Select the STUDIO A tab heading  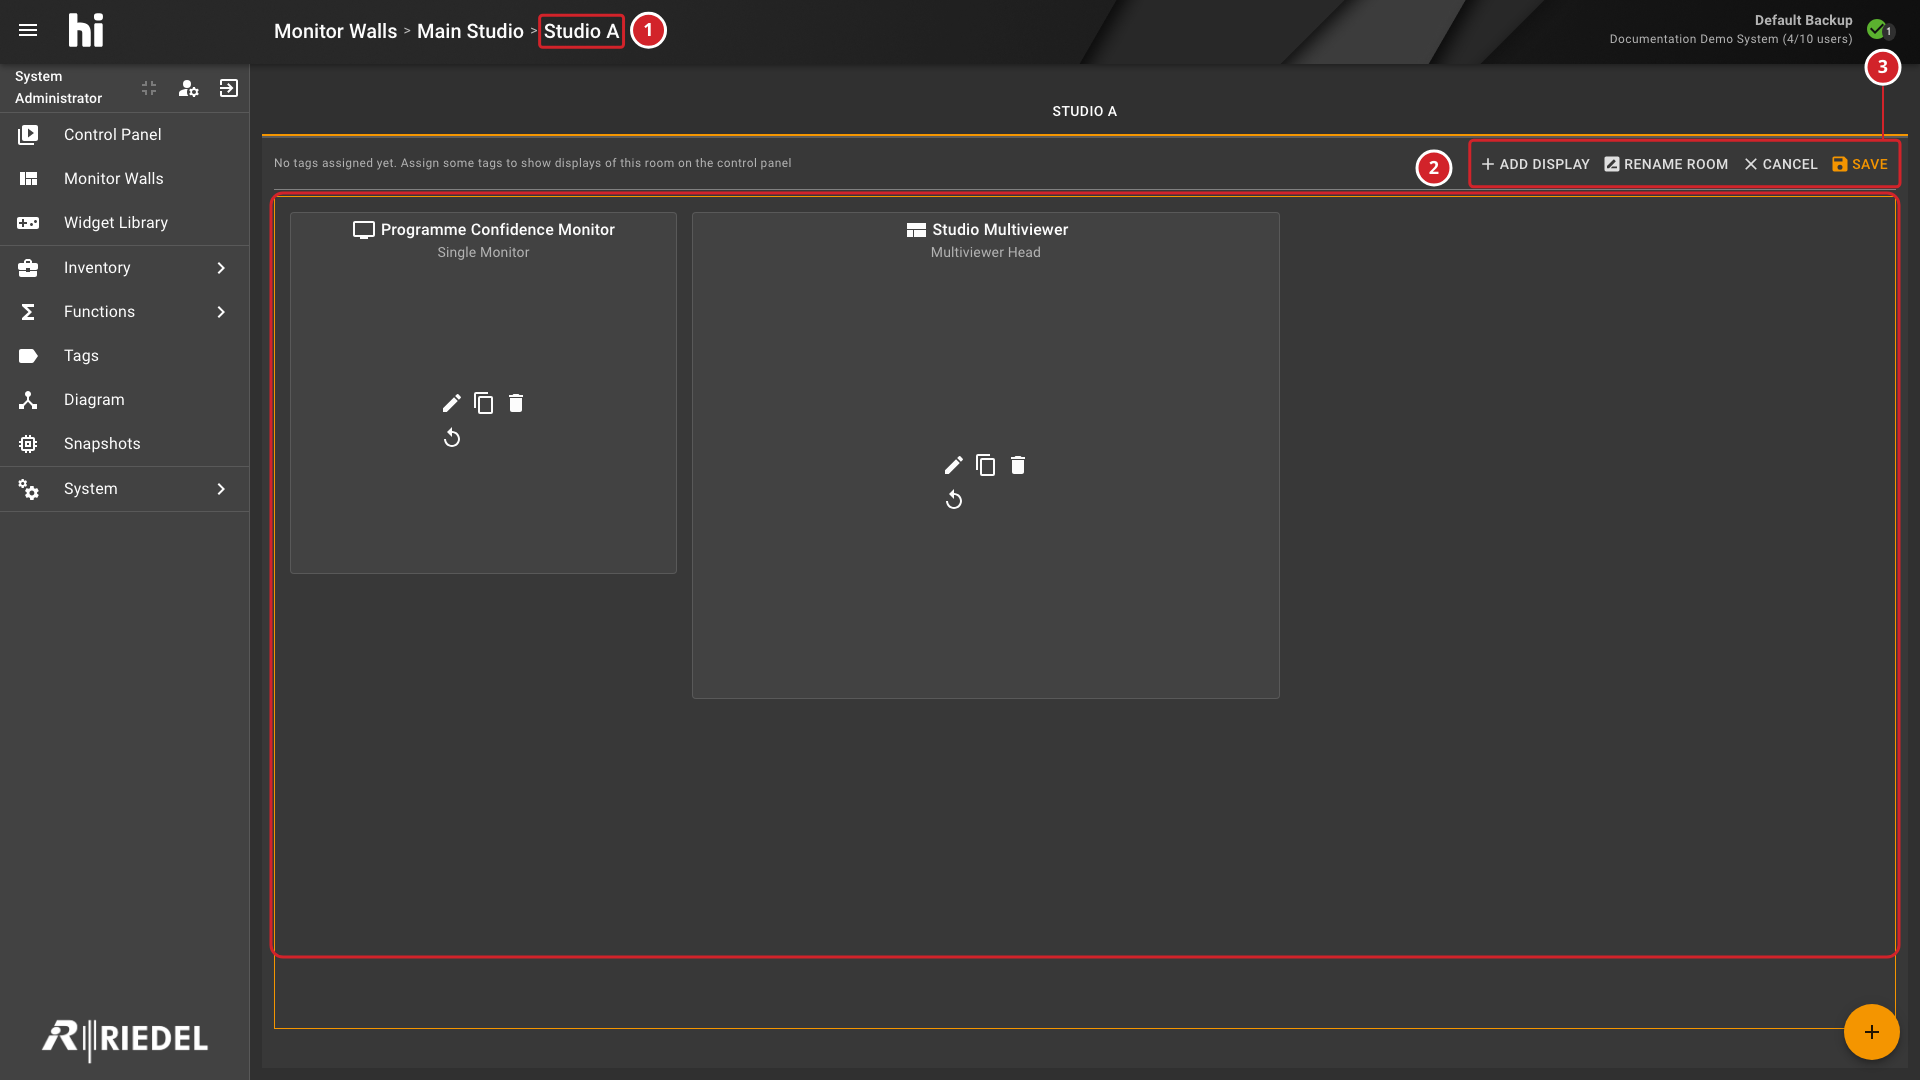click(x=1084, y=111)
